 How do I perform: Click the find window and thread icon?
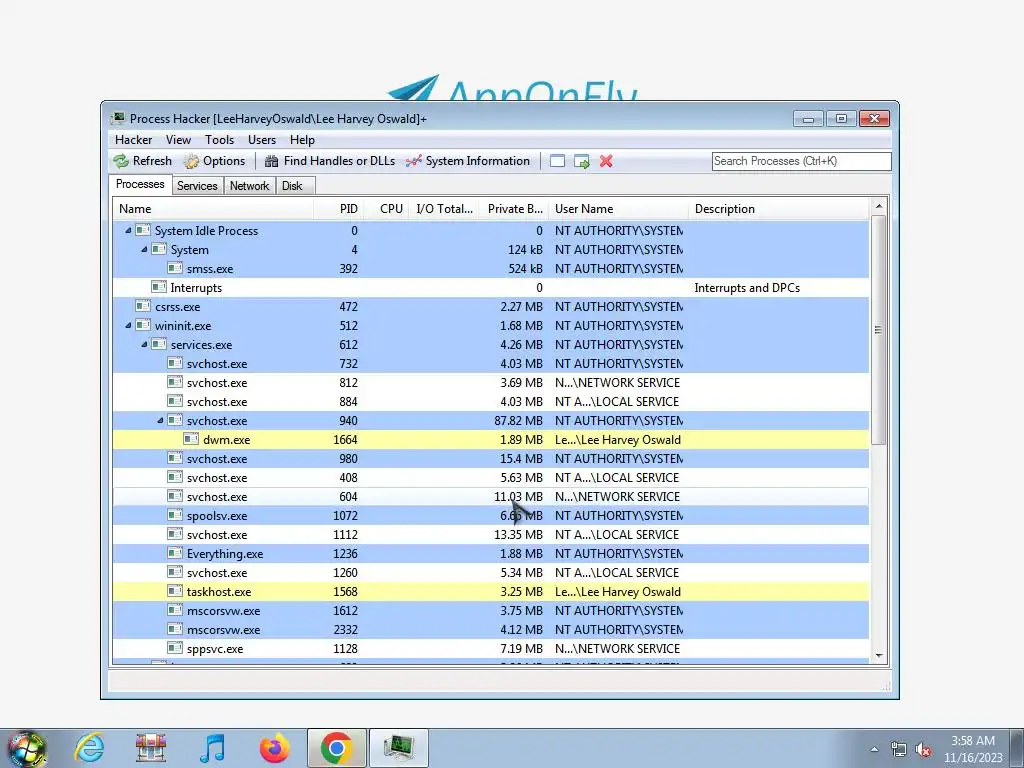tap(581, 161)
